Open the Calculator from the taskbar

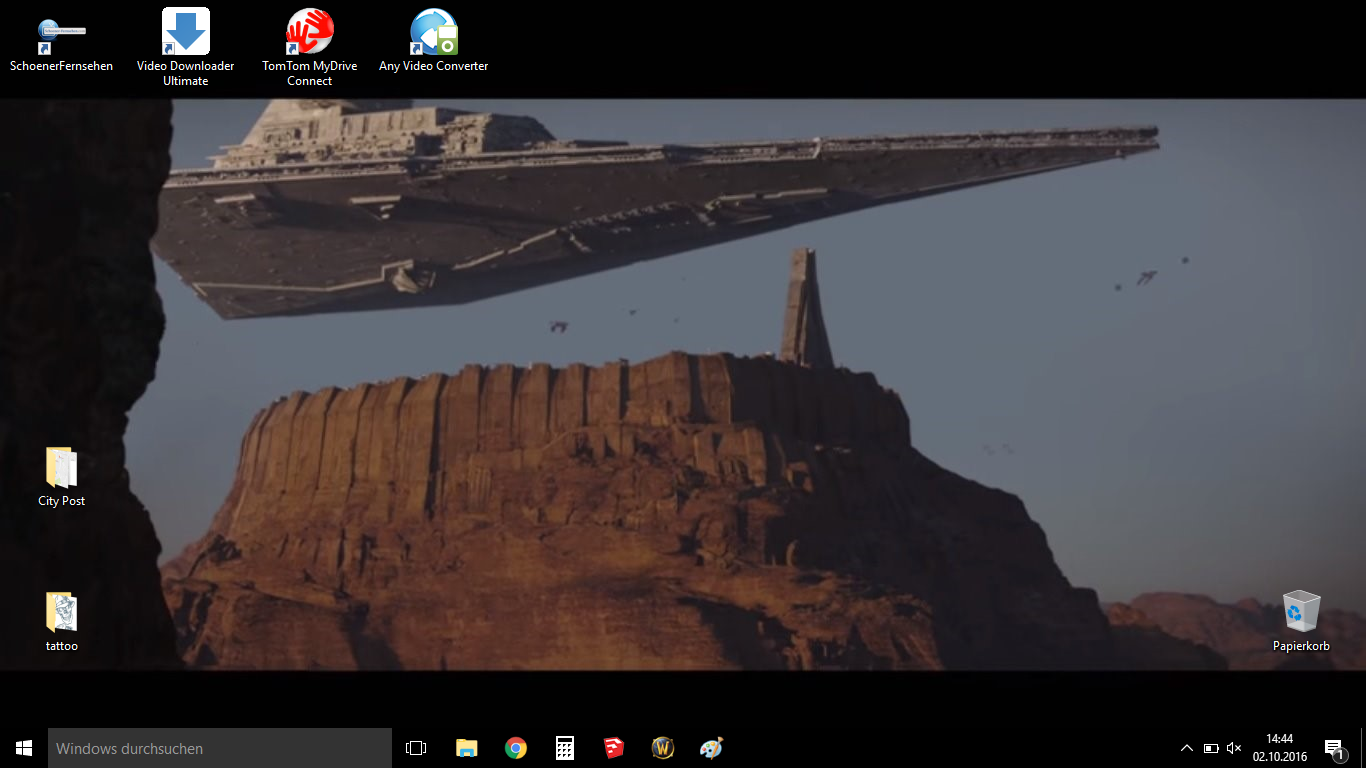[x=565, y=748]
